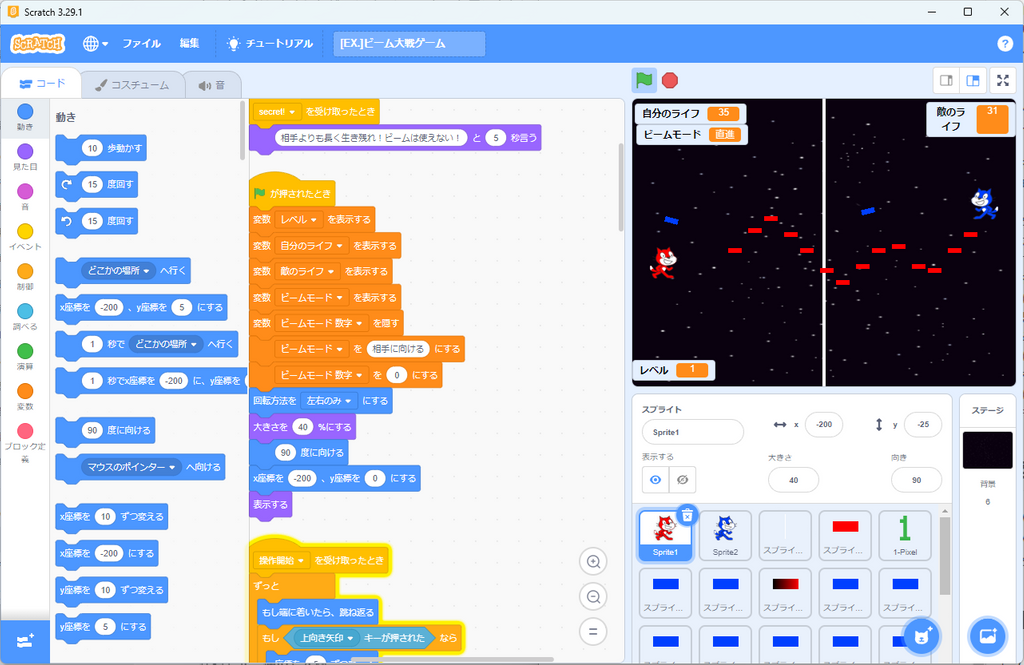Select the Sprite2 thumbnail

725,535
